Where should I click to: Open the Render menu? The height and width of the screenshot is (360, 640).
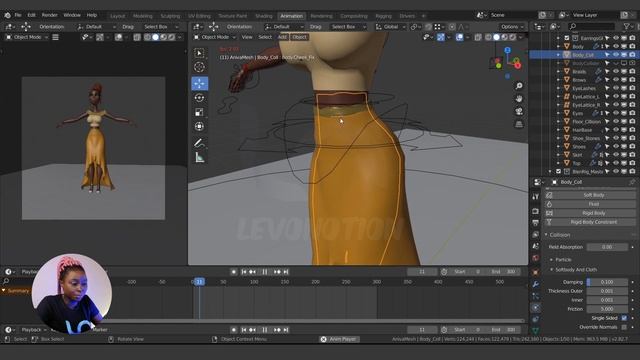[49, 15]
